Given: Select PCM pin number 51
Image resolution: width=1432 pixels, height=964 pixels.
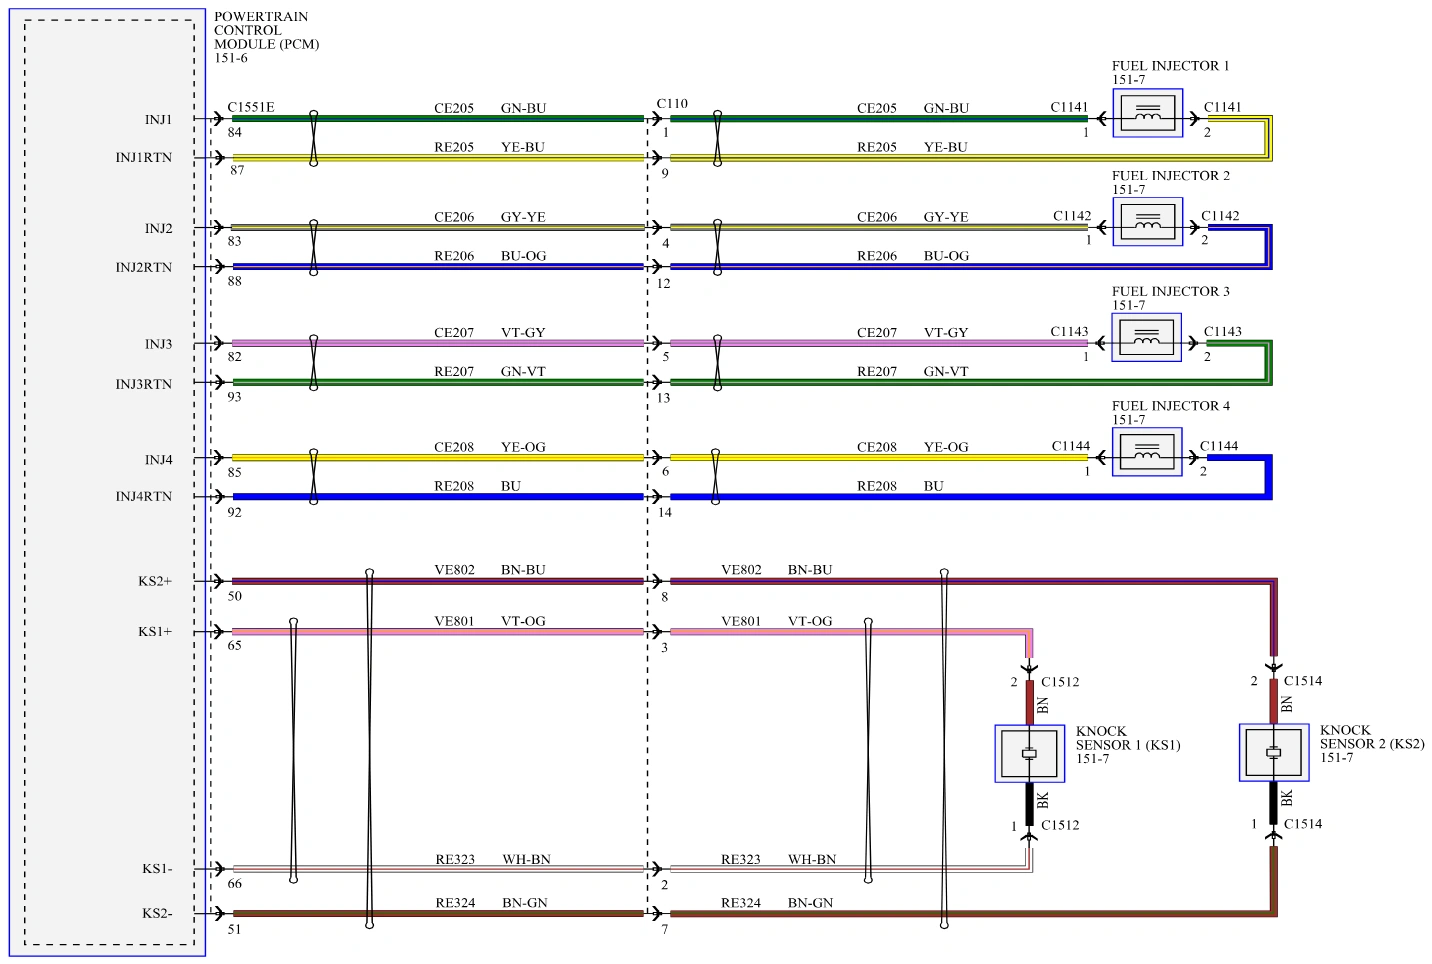Looking at the screenshot, I should coord(235,929).
